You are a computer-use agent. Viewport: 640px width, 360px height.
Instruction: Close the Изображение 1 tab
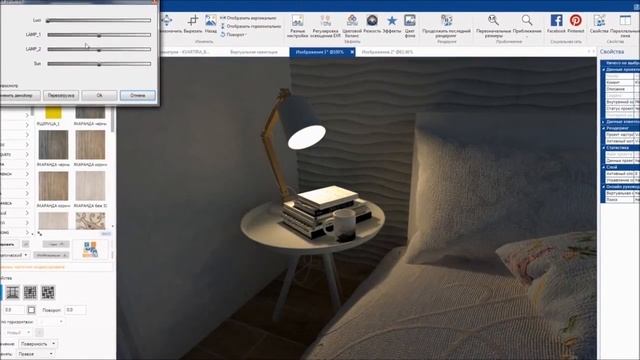[352, 52]
